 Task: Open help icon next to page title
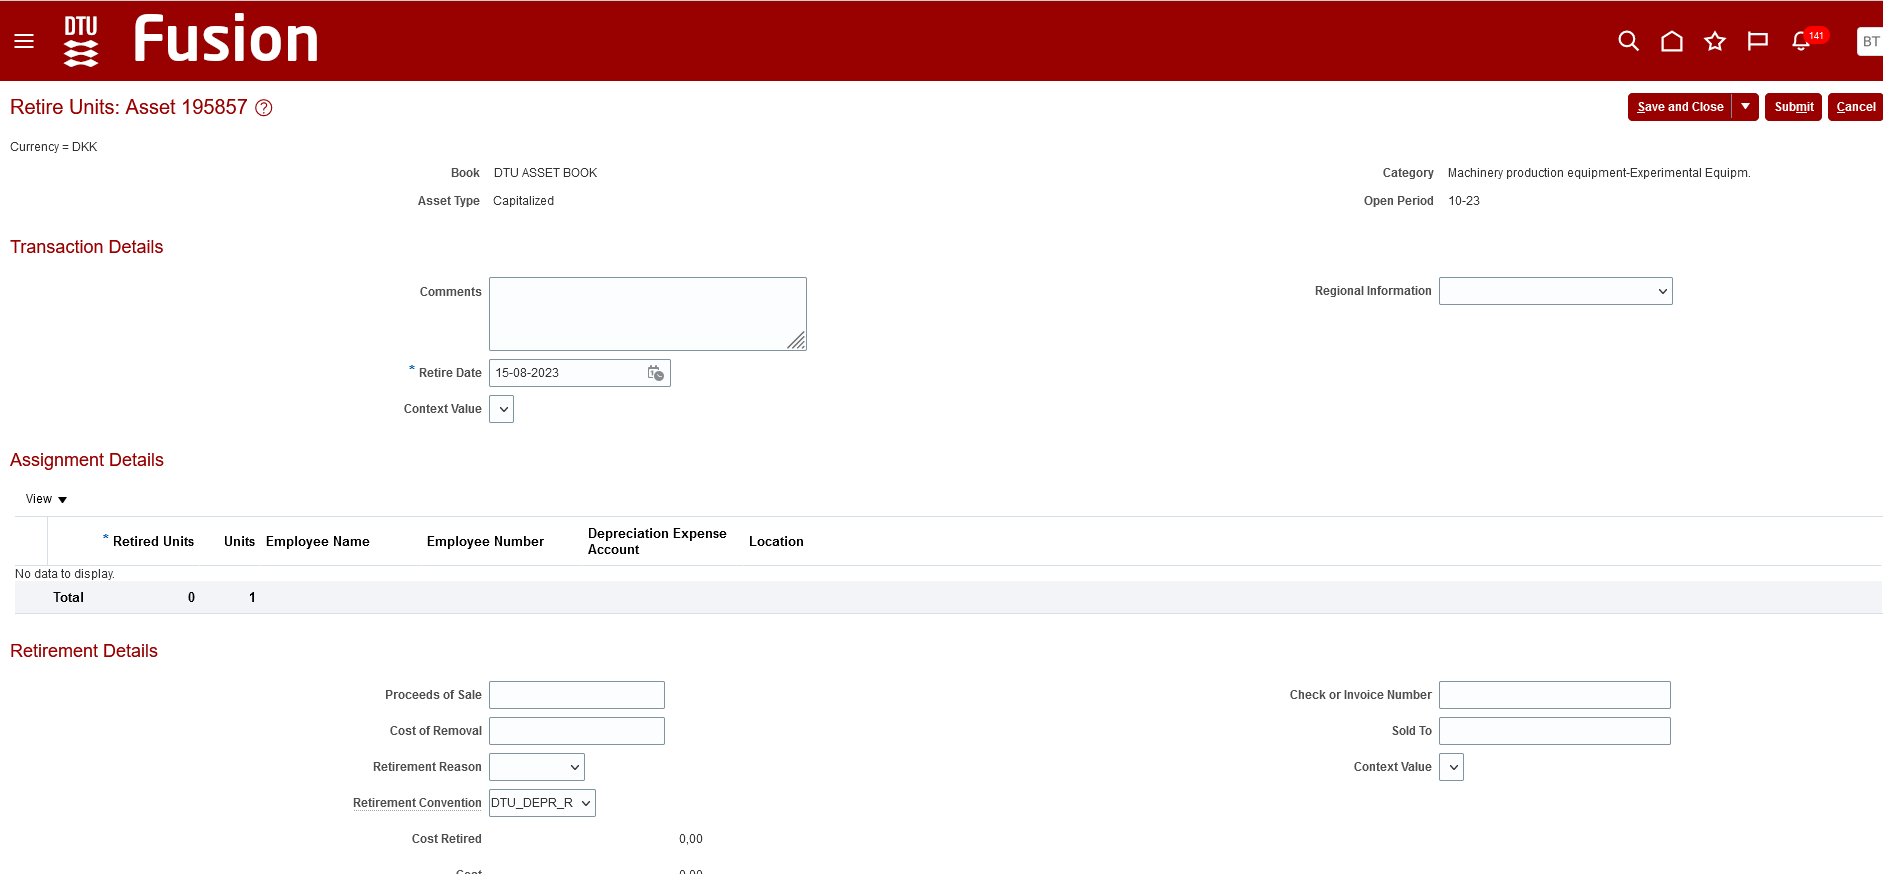pyautogui.click(x=264, y=108)
